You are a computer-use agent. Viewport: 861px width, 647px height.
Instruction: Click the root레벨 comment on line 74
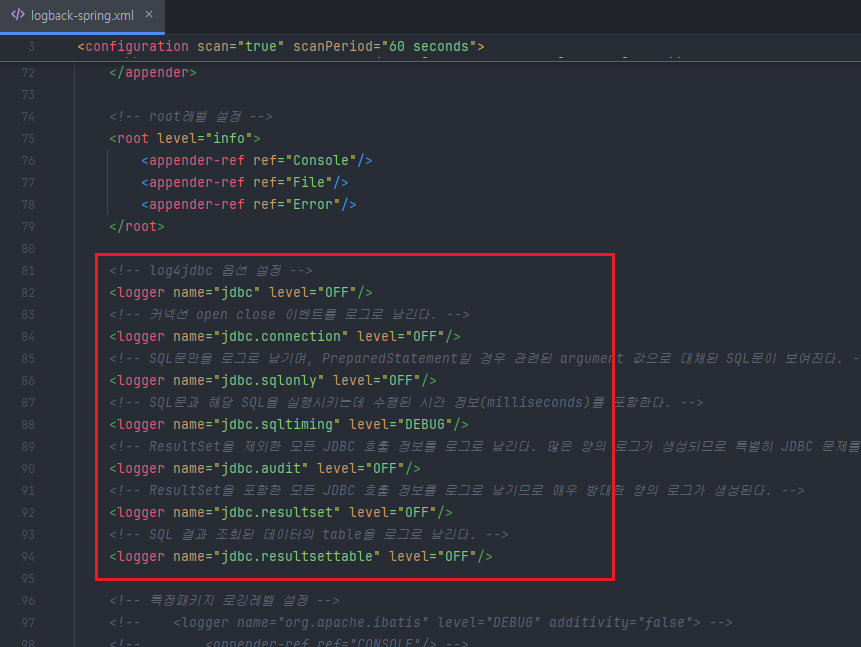[191, 116]
